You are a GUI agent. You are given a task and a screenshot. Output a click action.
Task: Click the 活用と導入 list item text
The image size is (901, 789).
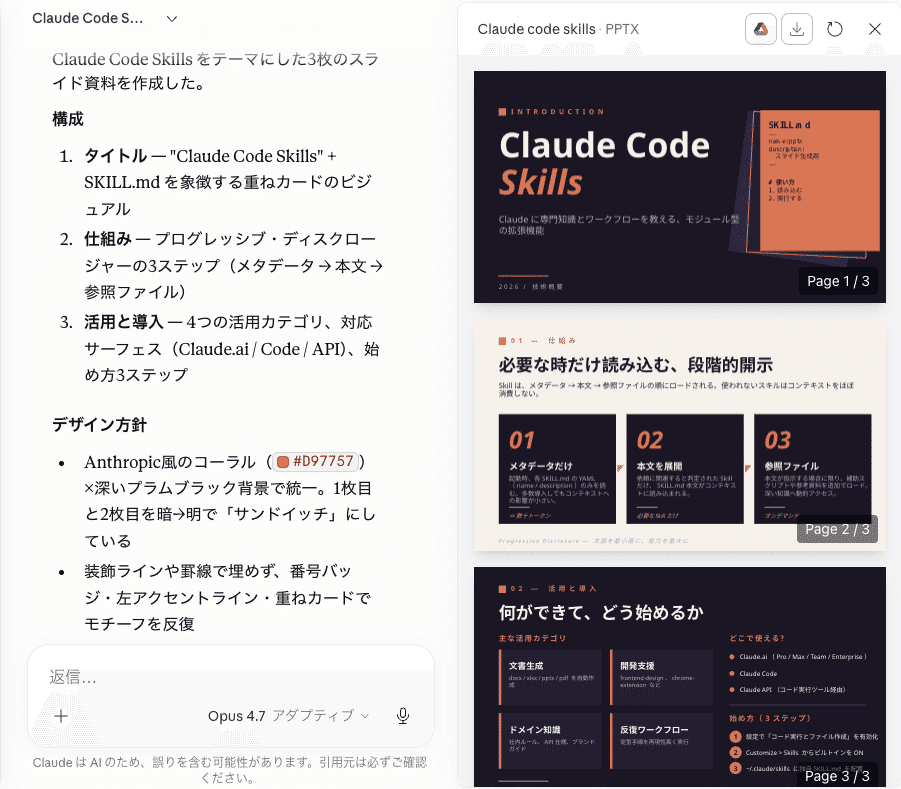[x=232, y=348]
